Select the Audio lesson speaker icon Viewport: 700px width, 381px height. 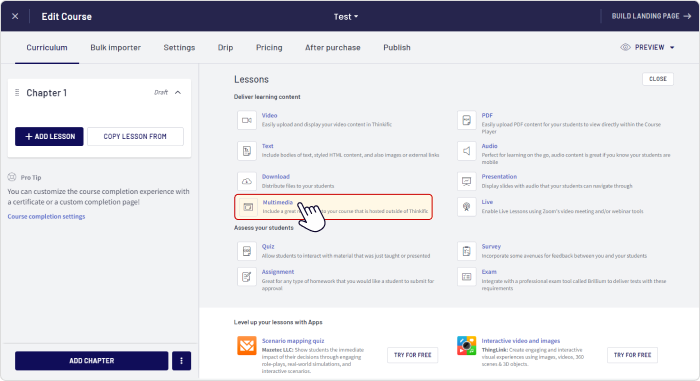(x=467, y=151)
